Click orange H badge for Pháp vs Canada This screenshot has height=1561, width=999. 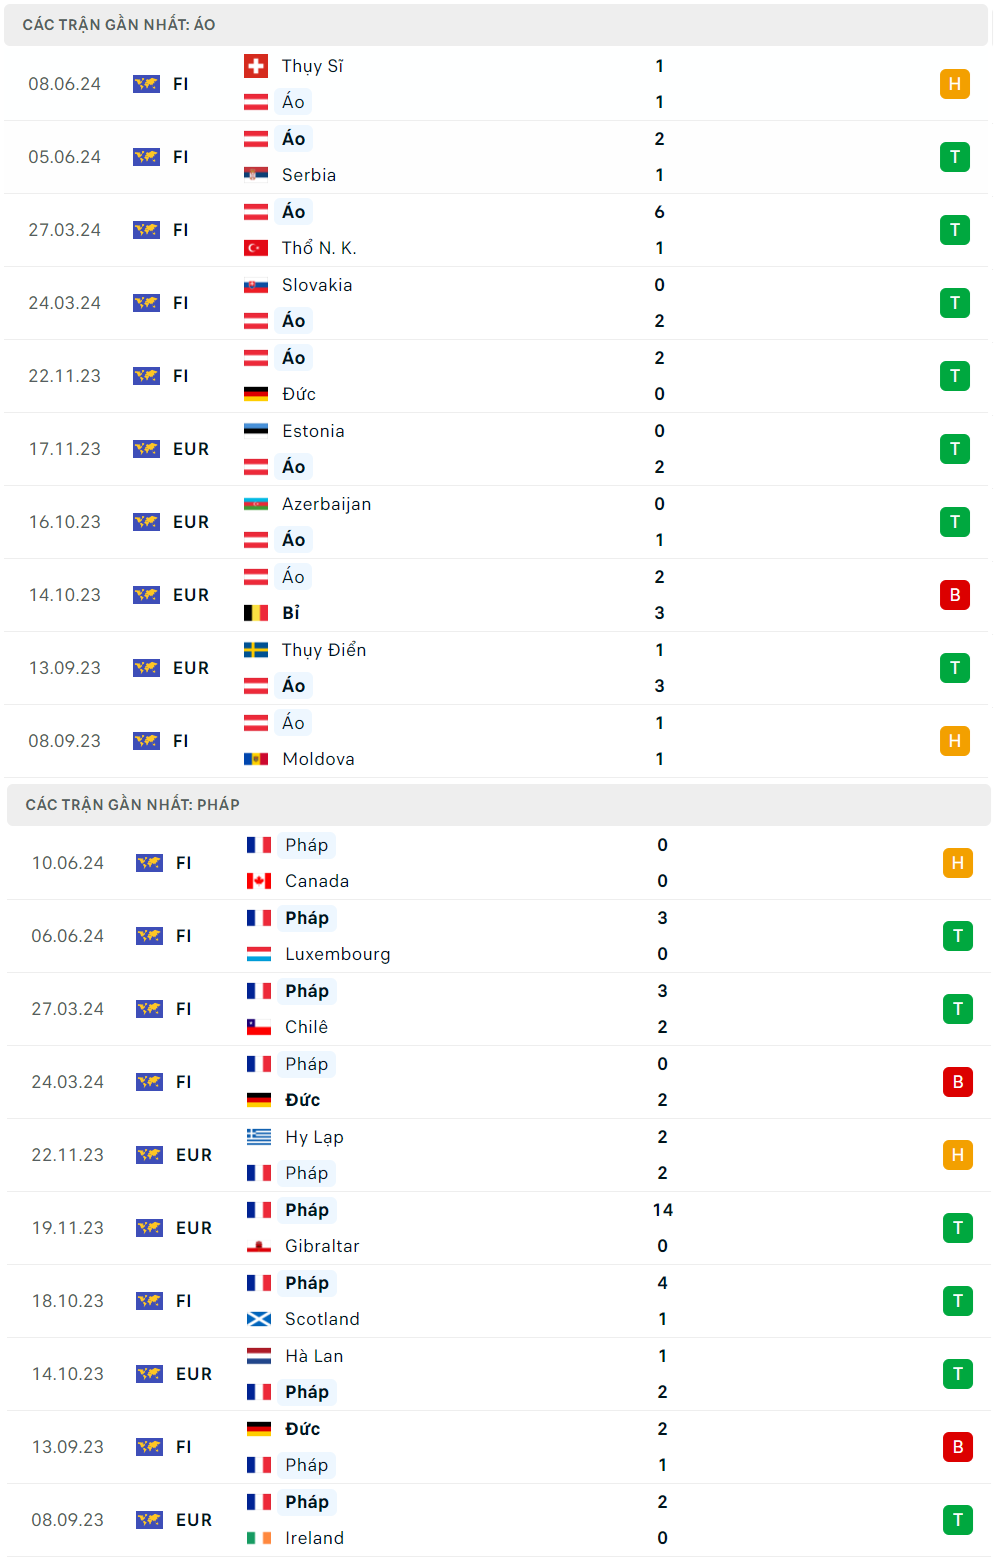point(957,863)
